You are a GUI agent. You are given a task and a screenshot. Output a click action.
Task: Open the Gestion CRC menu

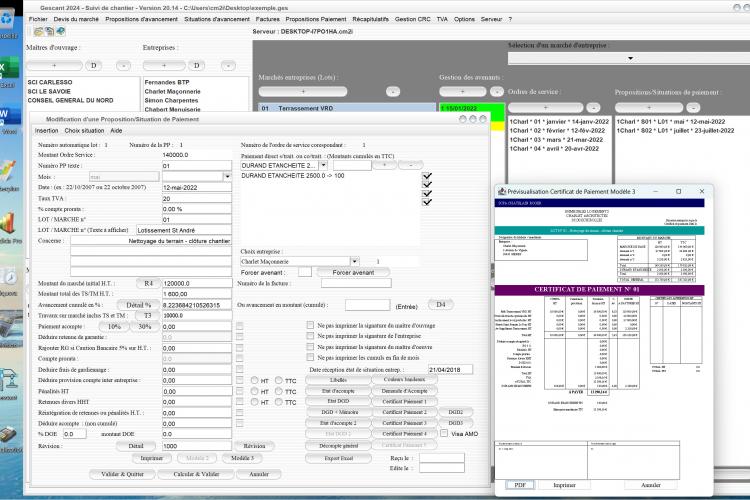pos(412,19)
